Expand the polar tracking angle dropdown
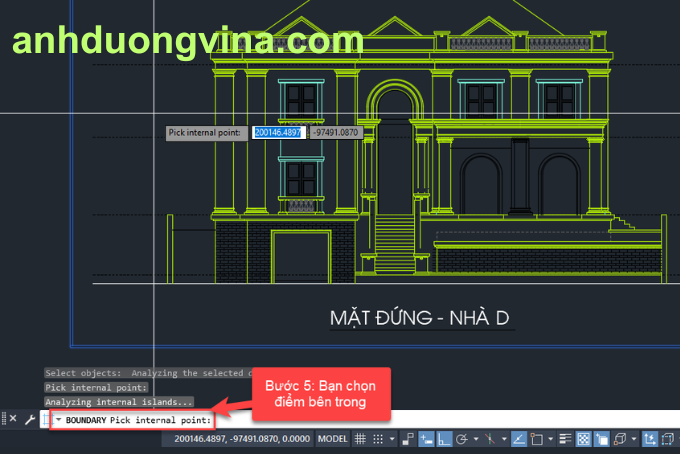The image size is (680, 454). pyautogui.click(x=475, y=439)
